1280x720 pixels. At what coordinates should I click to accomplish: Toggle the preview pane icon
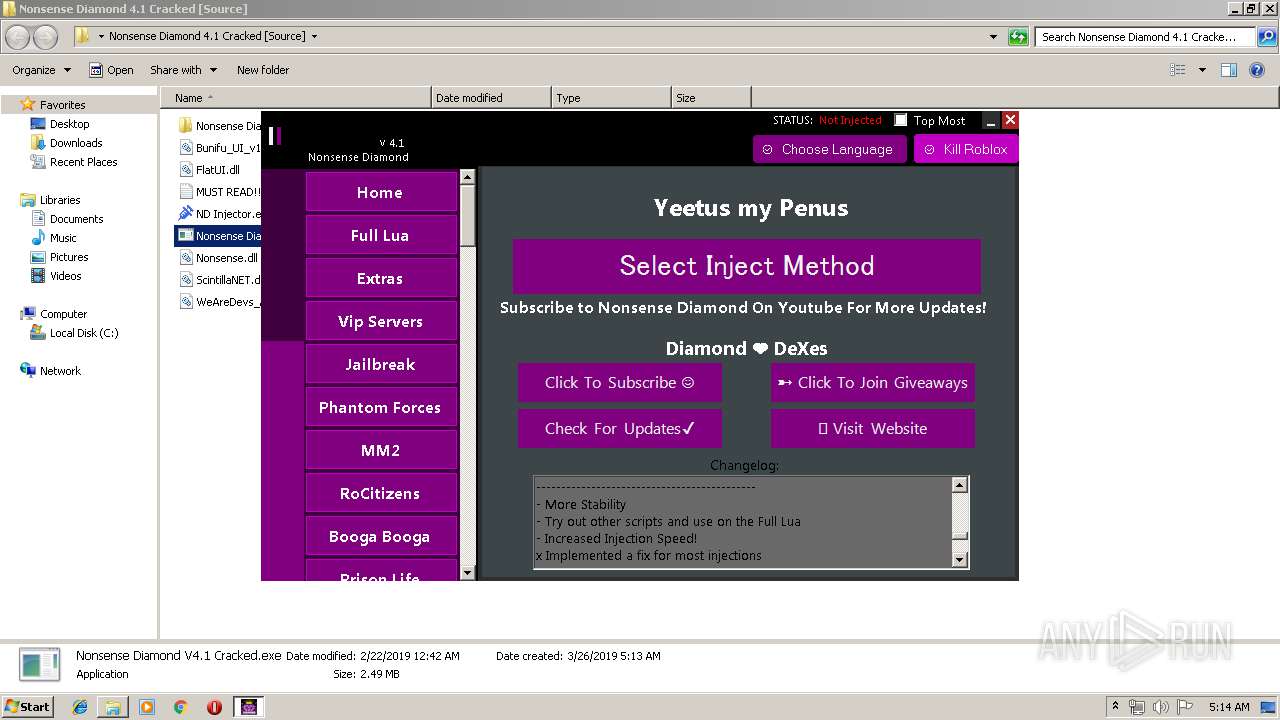point(1229,70)
